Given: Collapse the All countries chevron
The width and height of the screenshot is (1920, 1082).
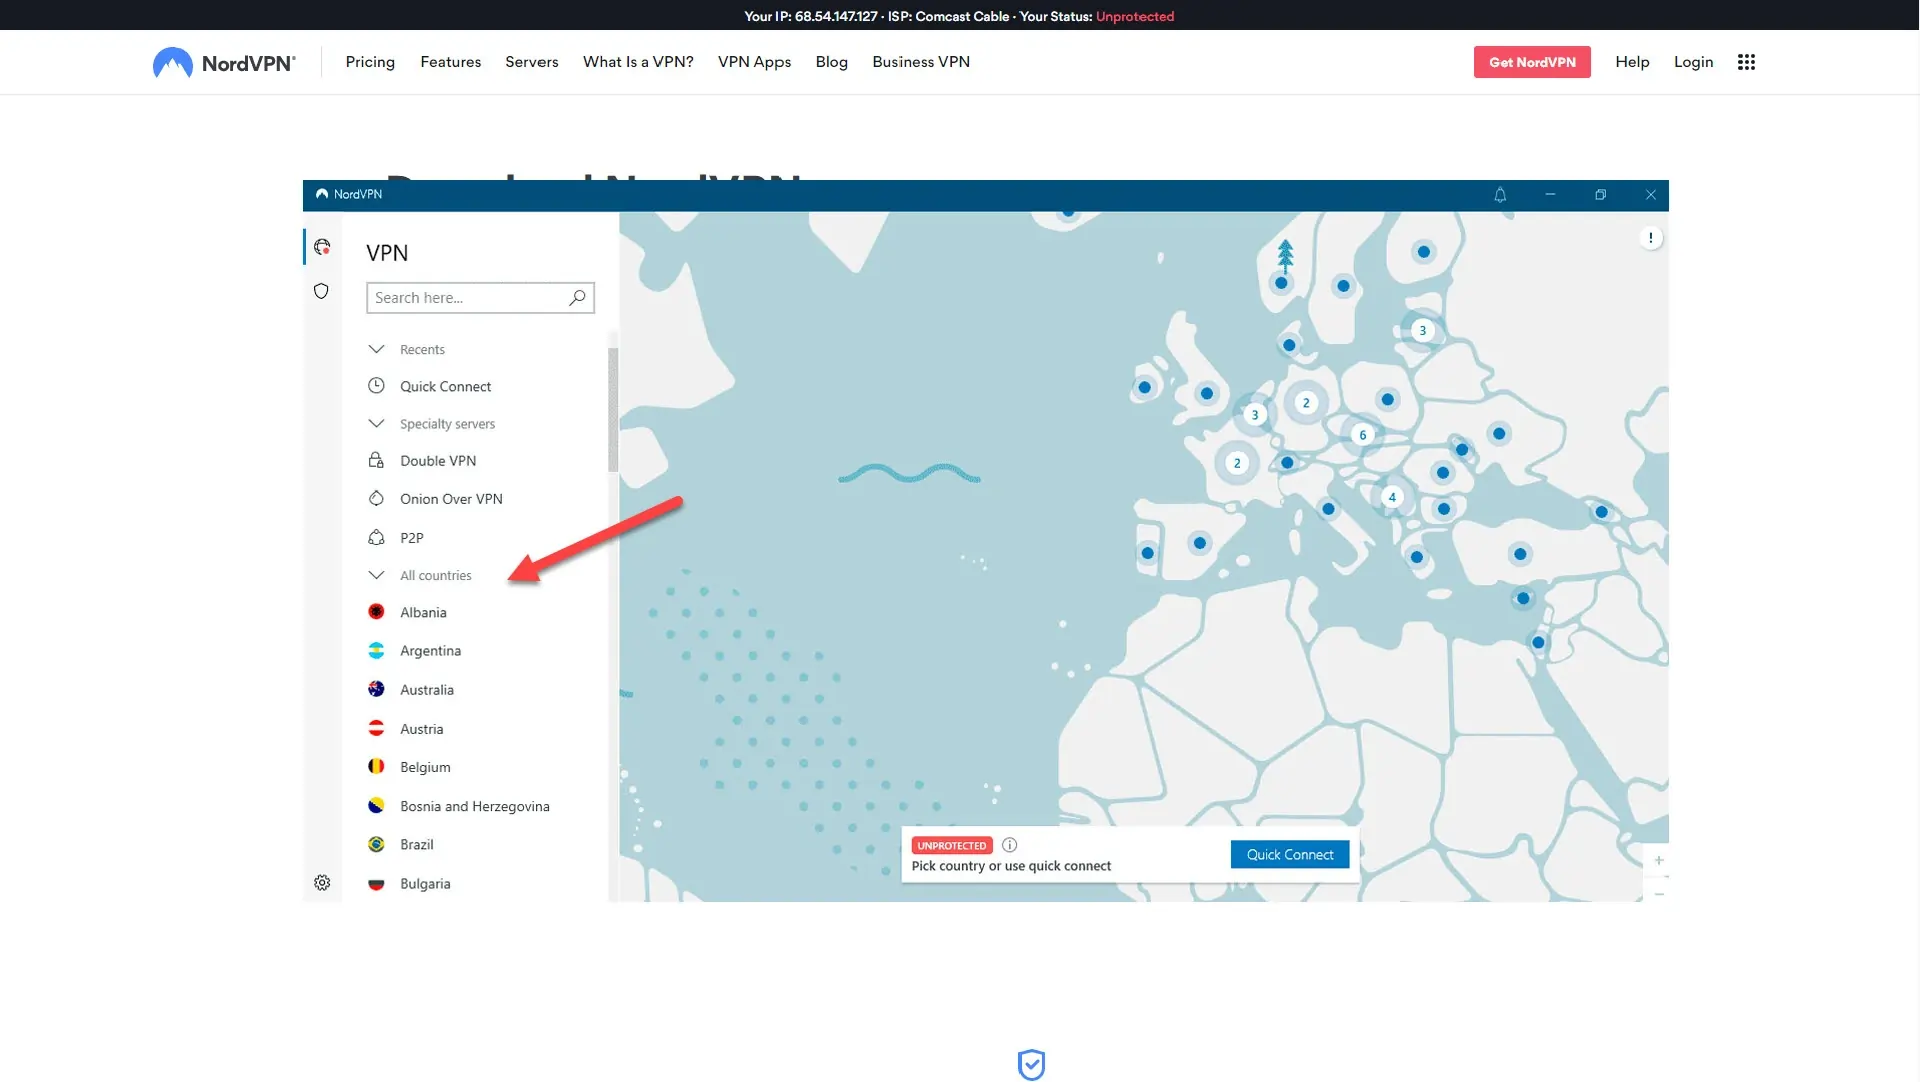Looking at the screenshot, I should click(x=376, y=575).
